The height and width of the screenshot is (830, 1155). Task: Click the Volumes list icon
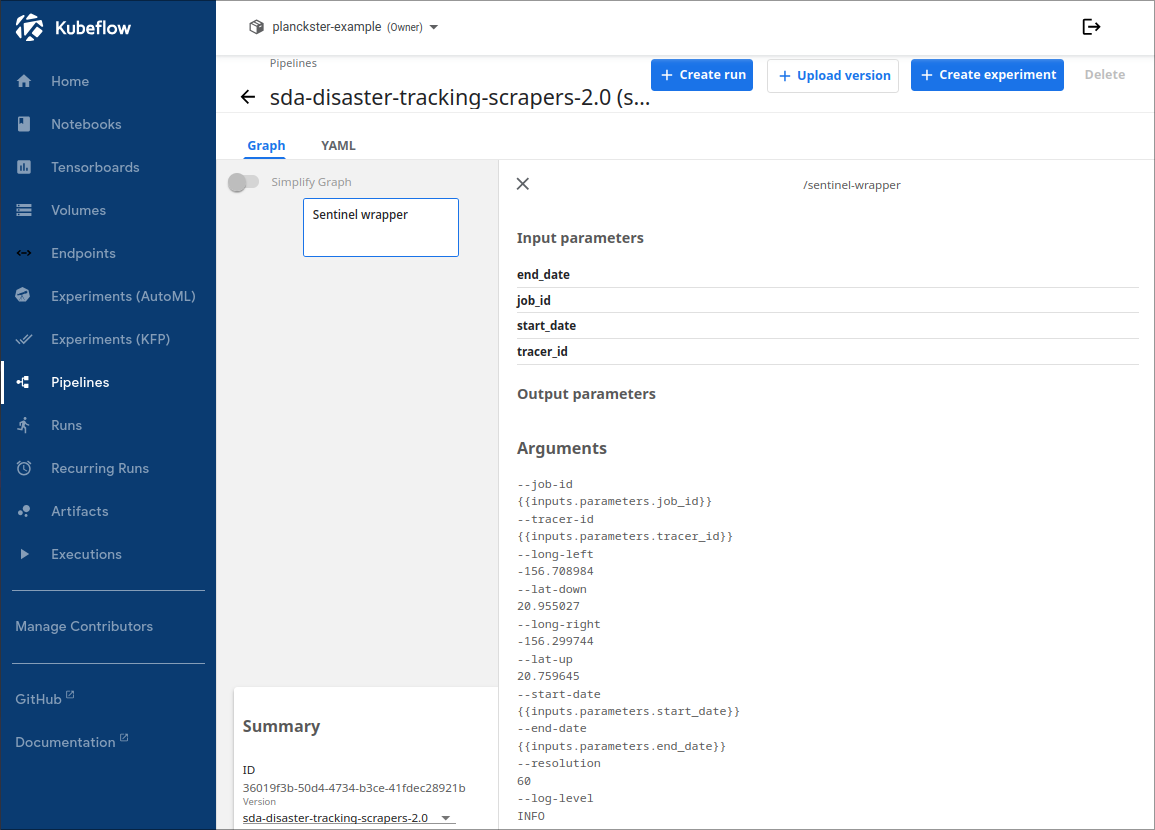24,210
